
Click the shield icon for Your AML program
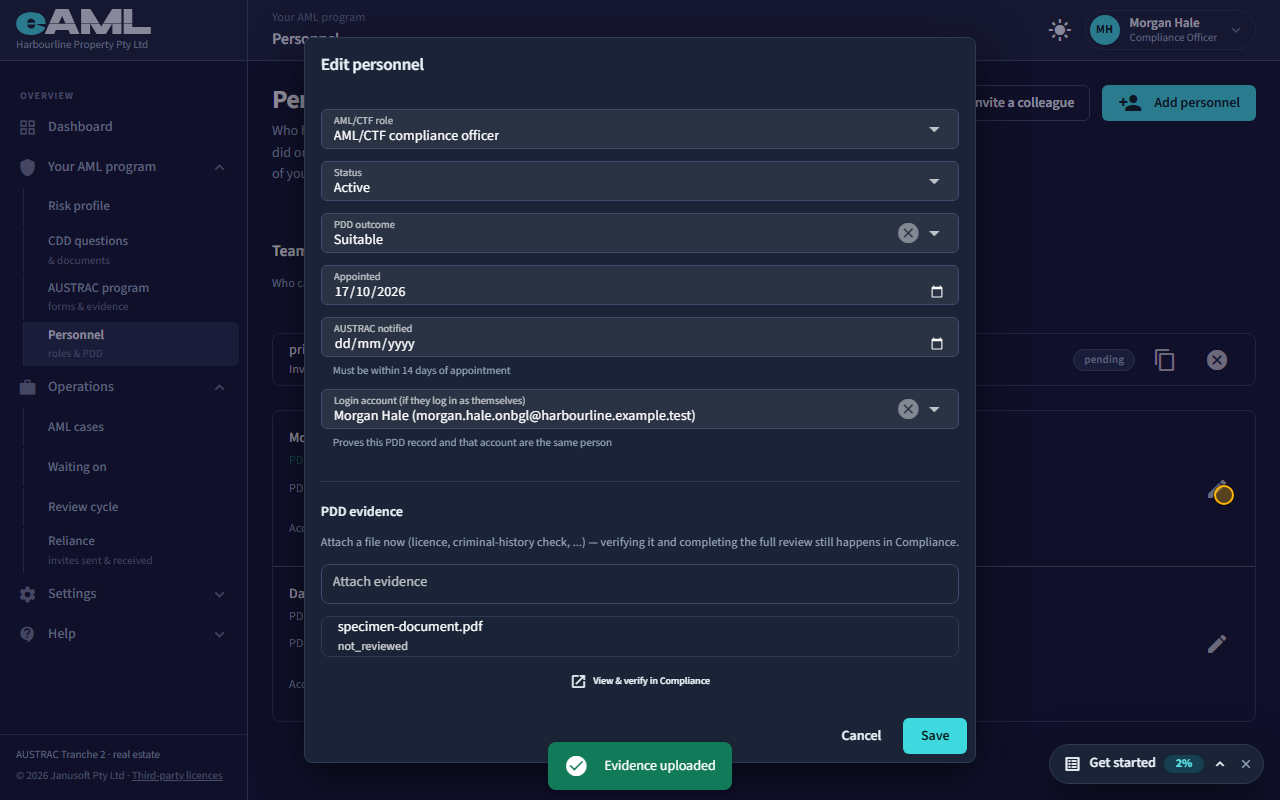pyautogui.click(x=28, y=167)
